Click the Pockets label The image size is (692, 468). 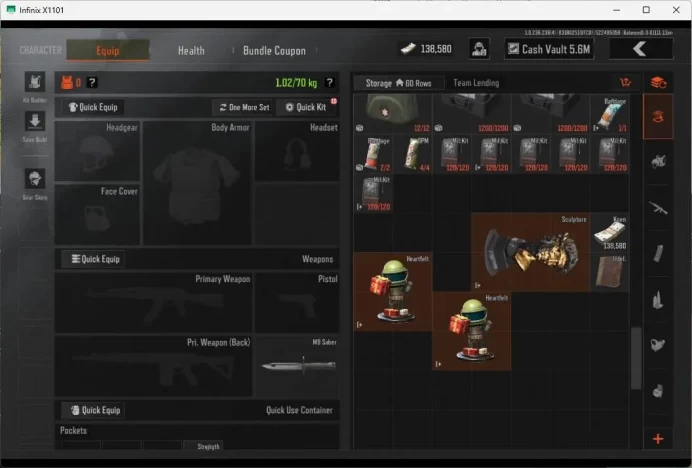[73, 430]
